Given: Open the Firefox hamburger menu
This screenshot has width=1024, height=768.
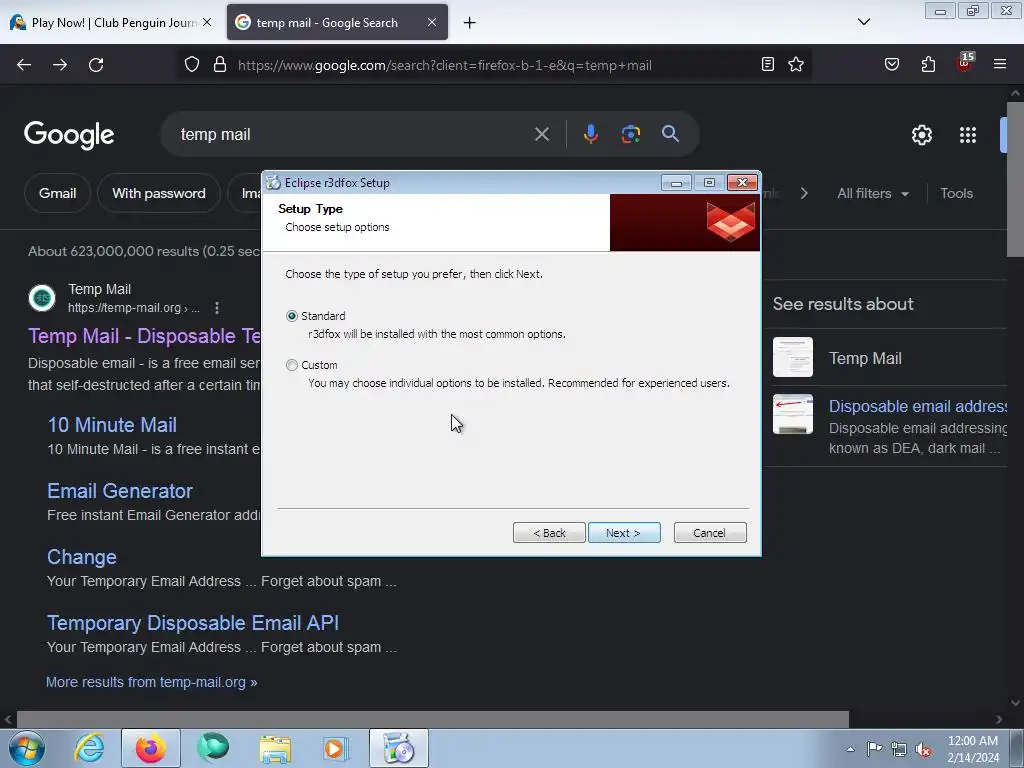Looking at the screenshot, I should click(x=1000, y=64).
